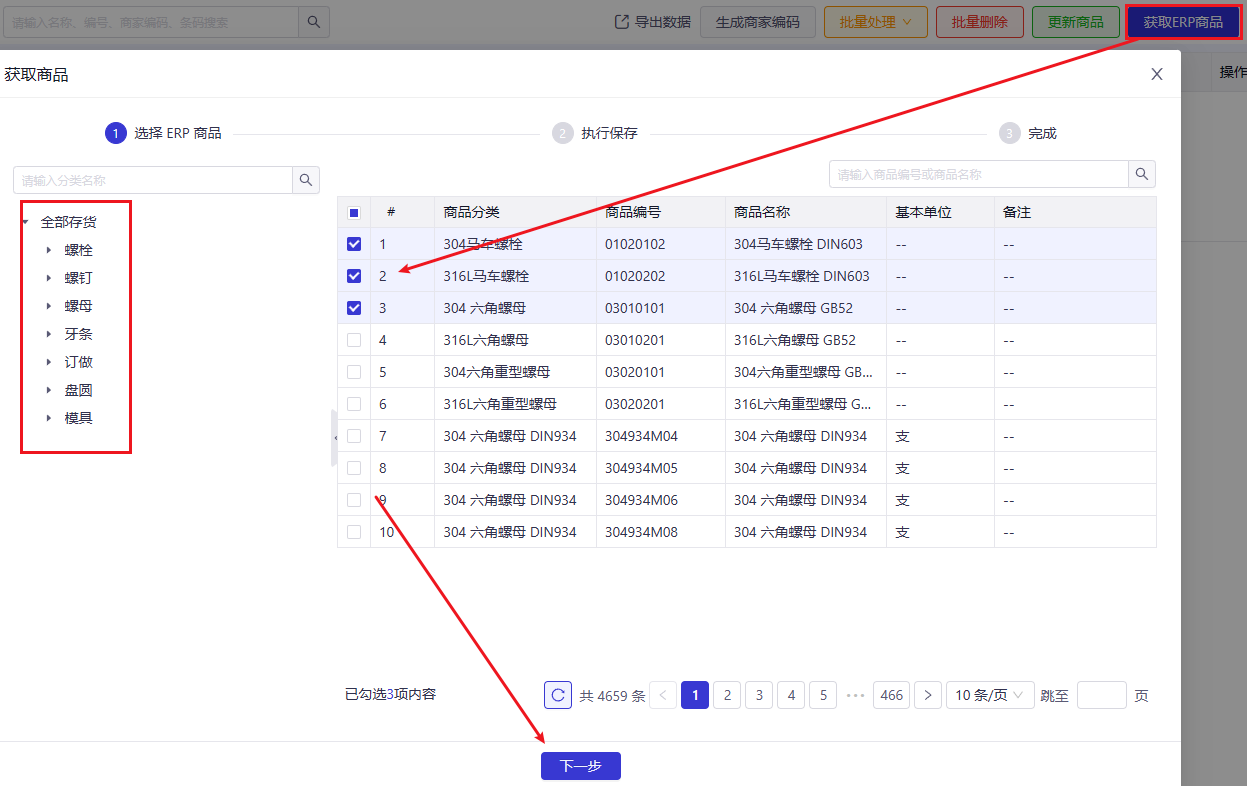Check row 6 316L六角重型螺母 checkbox
The height and width of the screenshot is (786, 1247).
(x=354, y=404)
